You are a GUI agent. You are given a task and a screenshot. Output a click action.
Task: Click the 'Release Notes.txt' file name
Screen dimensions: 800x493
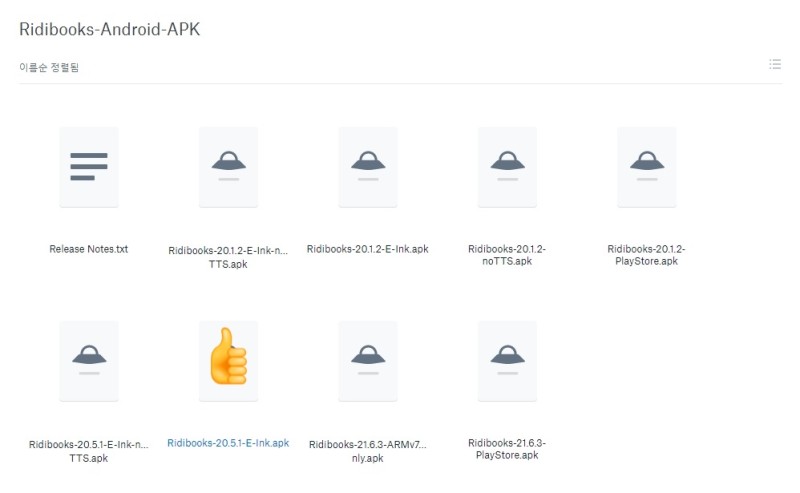89,249
